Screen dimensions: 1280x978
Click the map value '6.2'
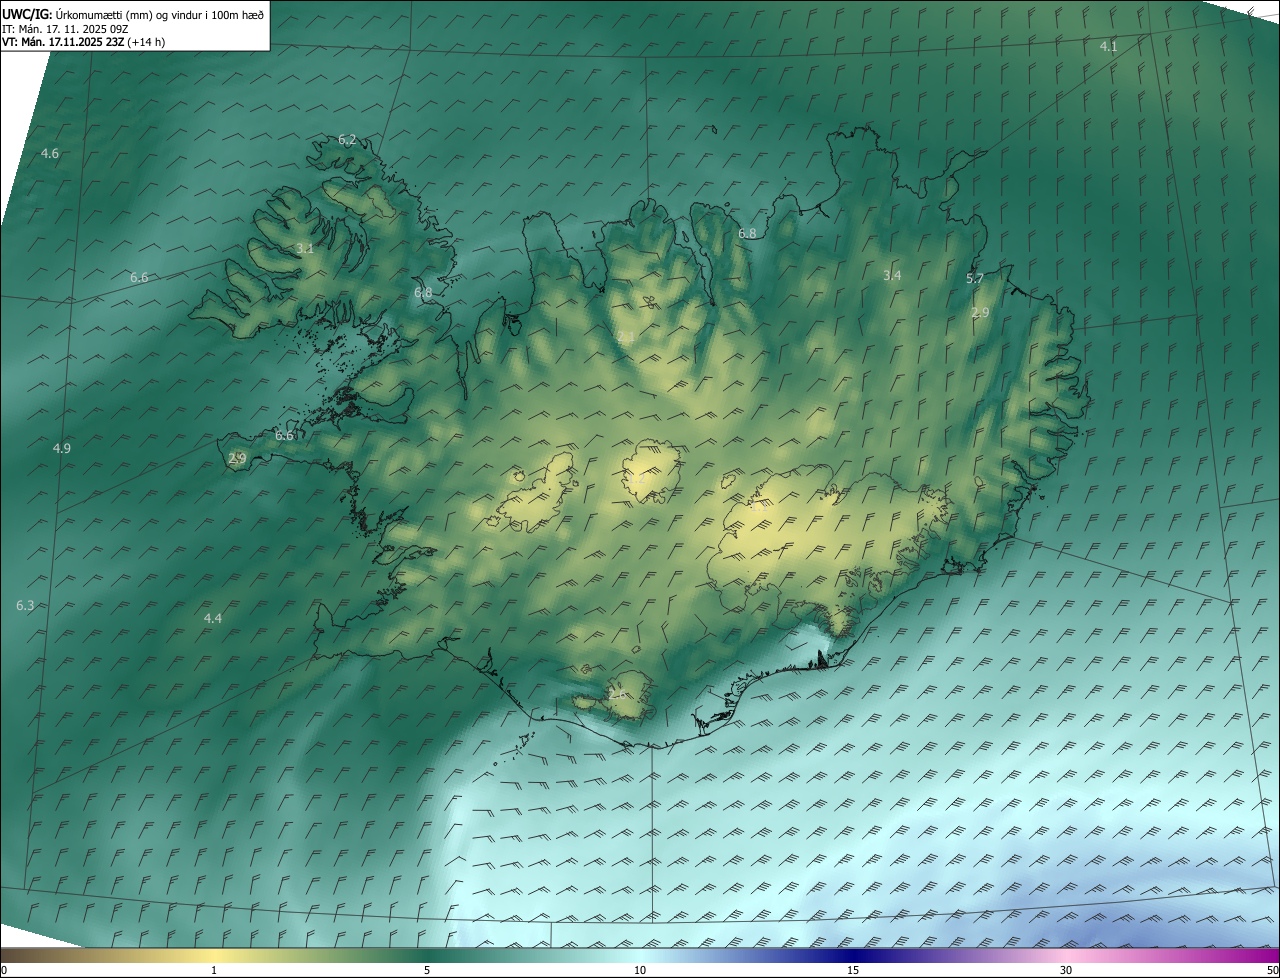coord(347,140)
